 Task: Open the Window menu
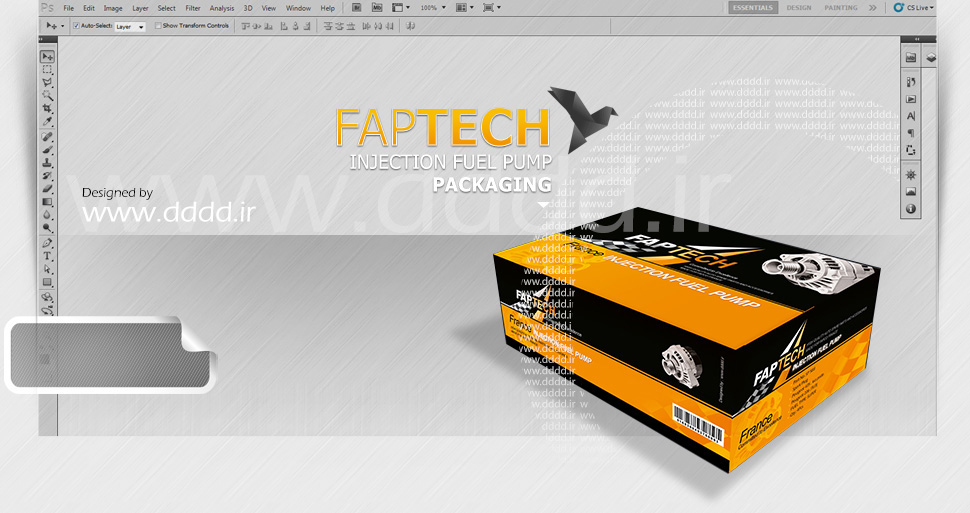click(298, 8)
